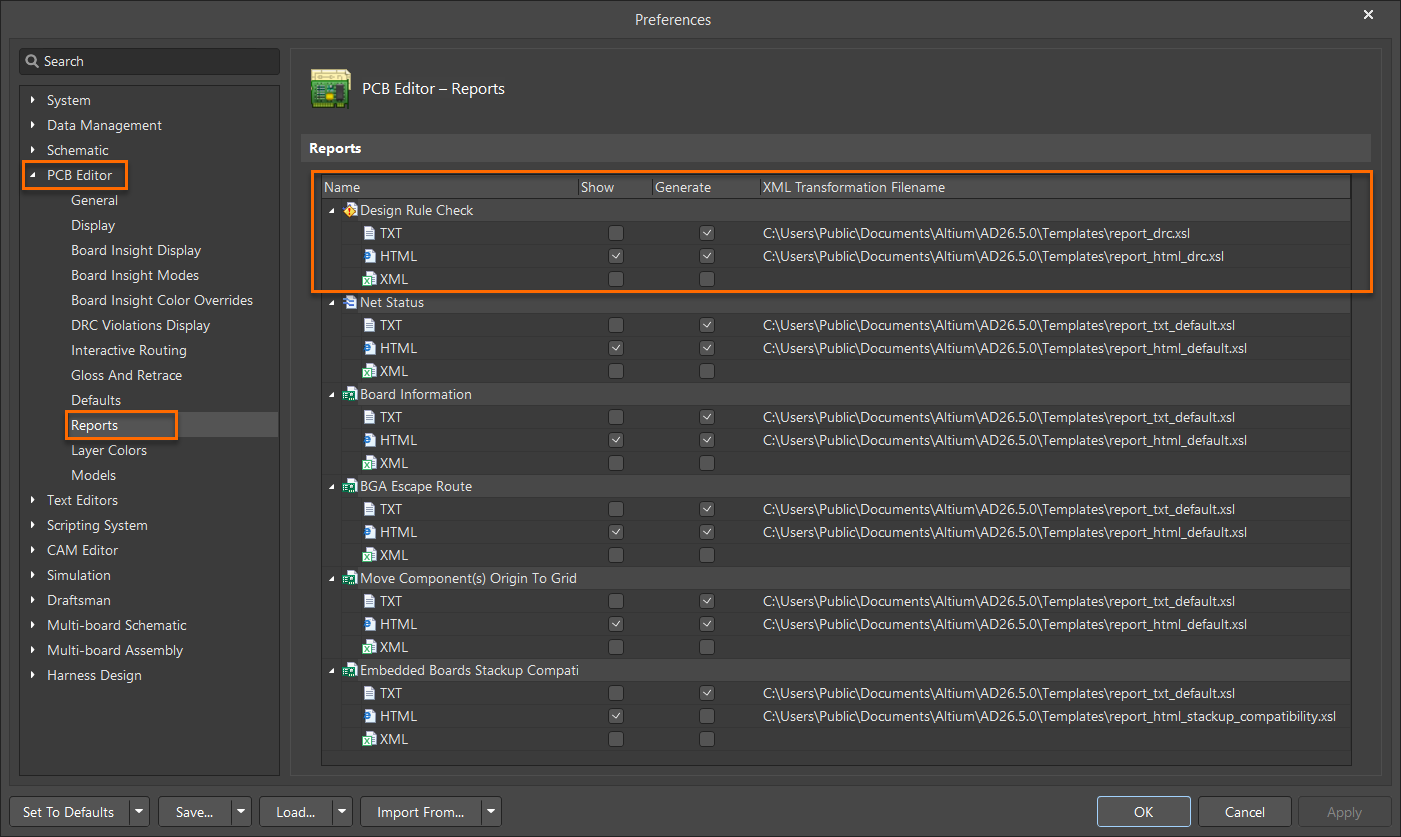Click the XML file icon under BGA Escape Route
The height and width of the screenshot is (837, 1401).
point(368,555)
